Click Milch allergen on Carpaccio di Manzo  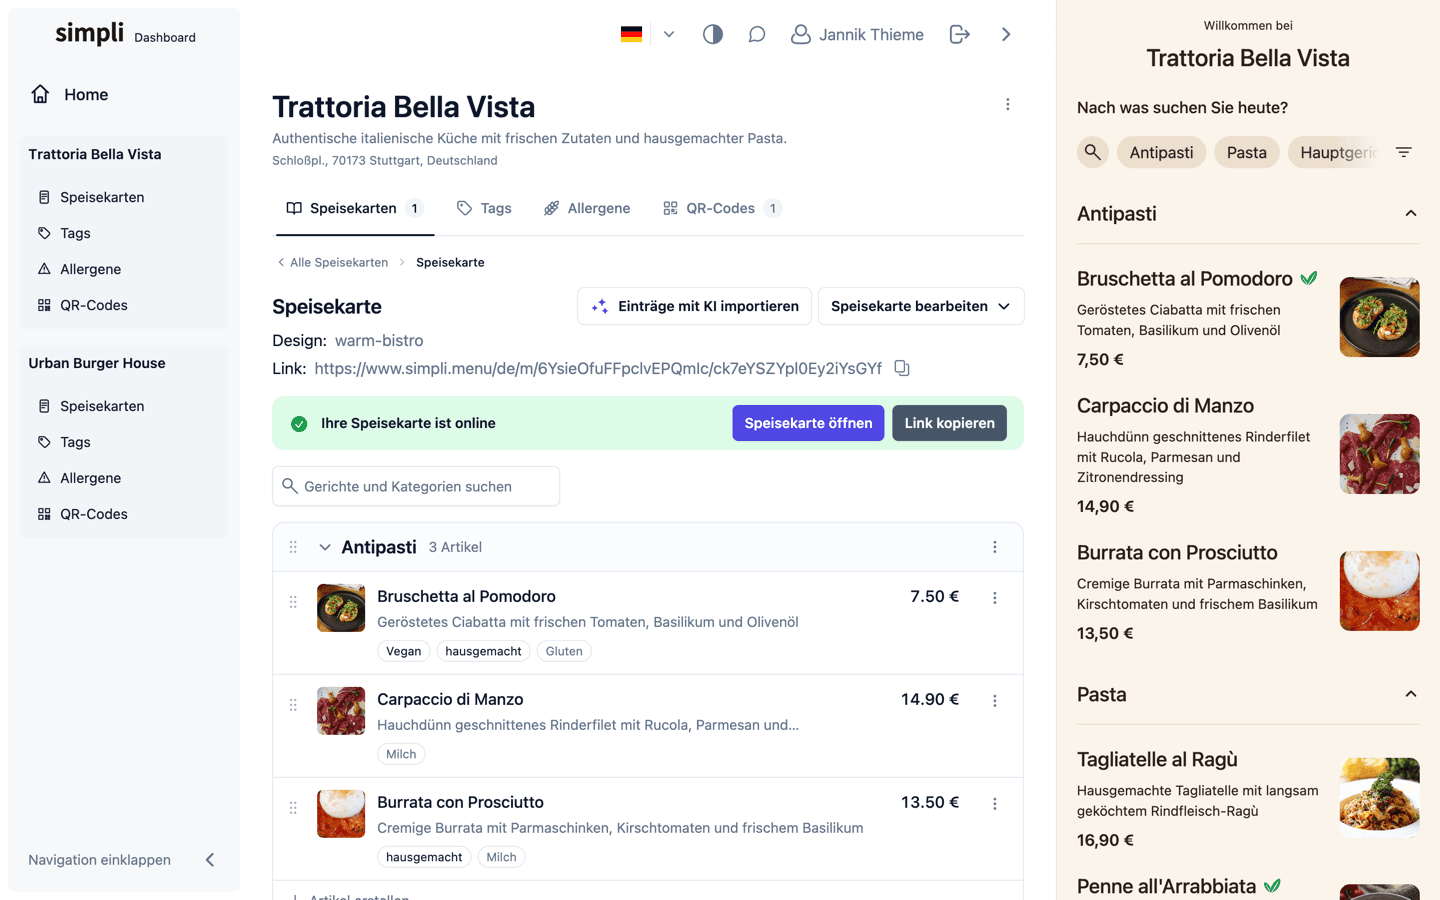401,754
